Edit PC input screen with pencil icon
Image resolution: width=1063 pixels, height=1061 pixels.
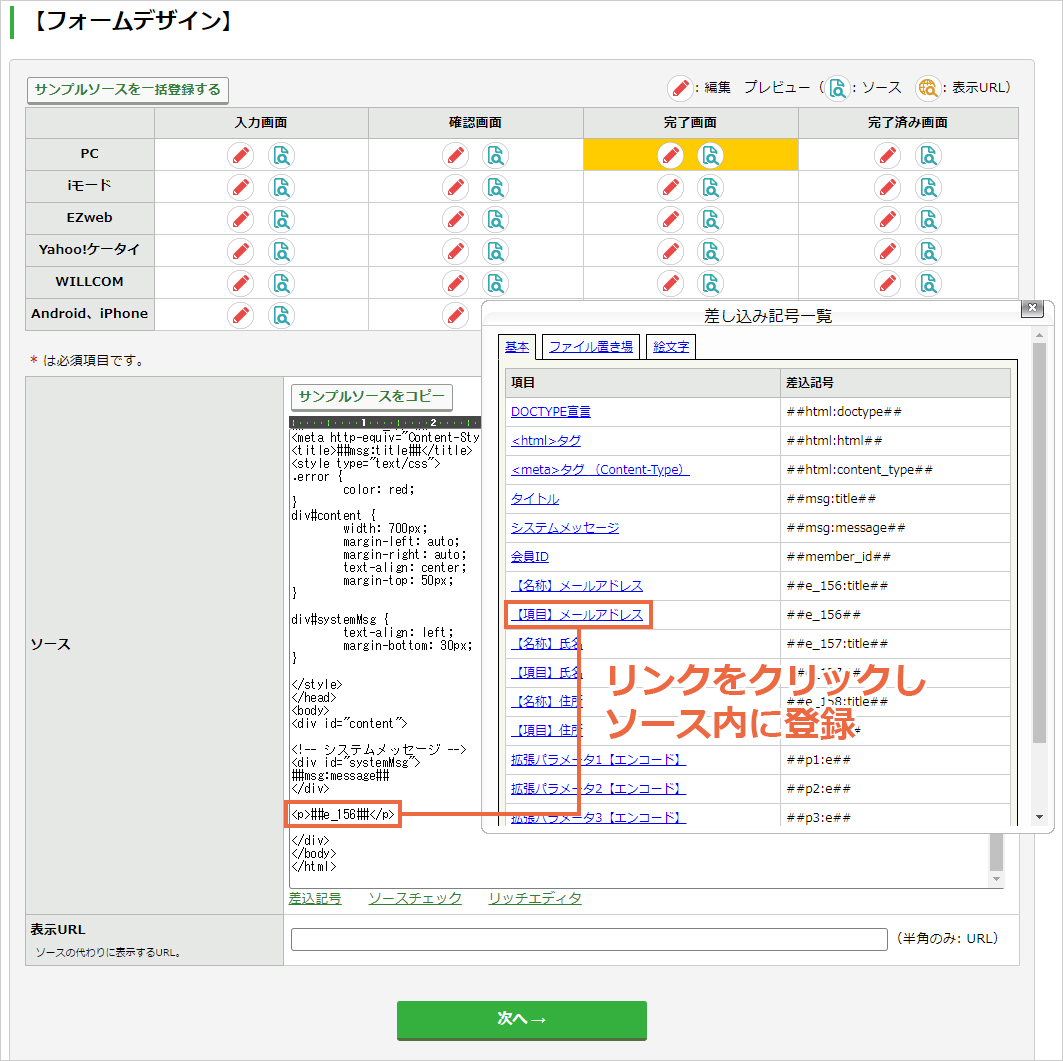click(x=241, y=156)
